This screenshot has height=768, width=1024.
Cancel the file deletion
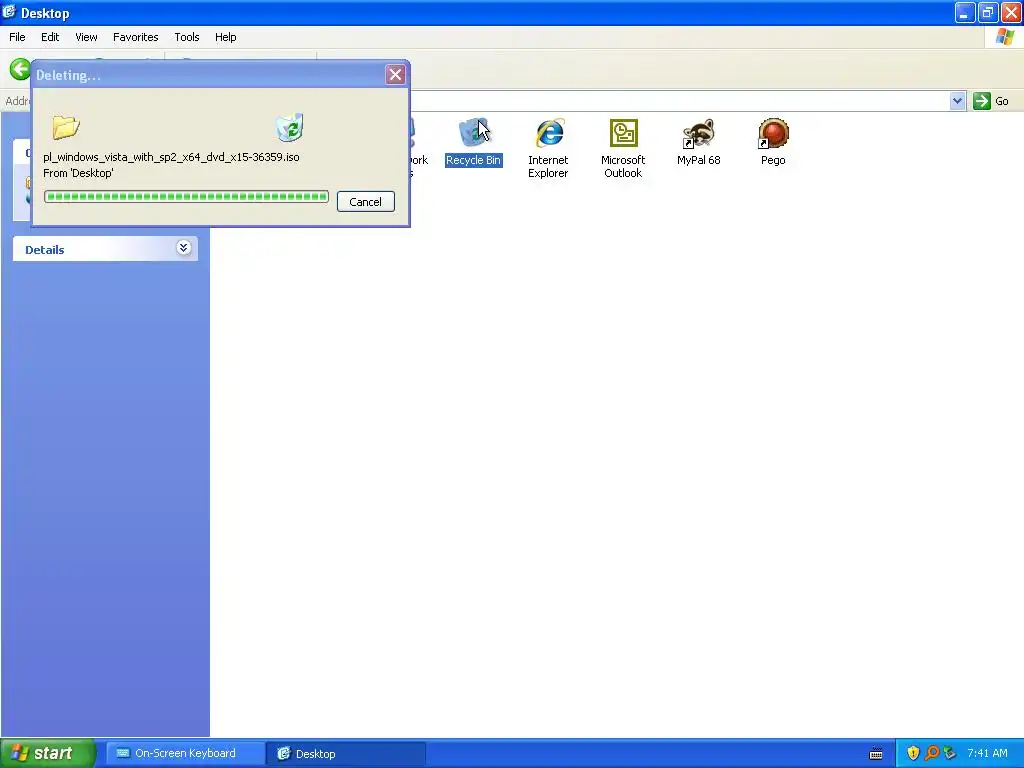pyautogui.click(x=366, y=202)
